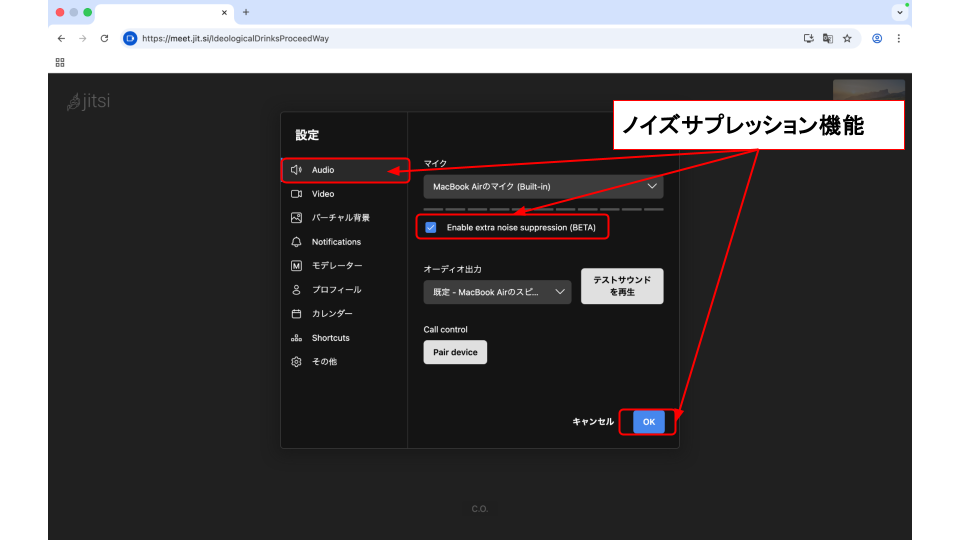Play the test sound (テストサウンドを再生)
Viewport: 960px width, 540px height.
pos(622,286)
